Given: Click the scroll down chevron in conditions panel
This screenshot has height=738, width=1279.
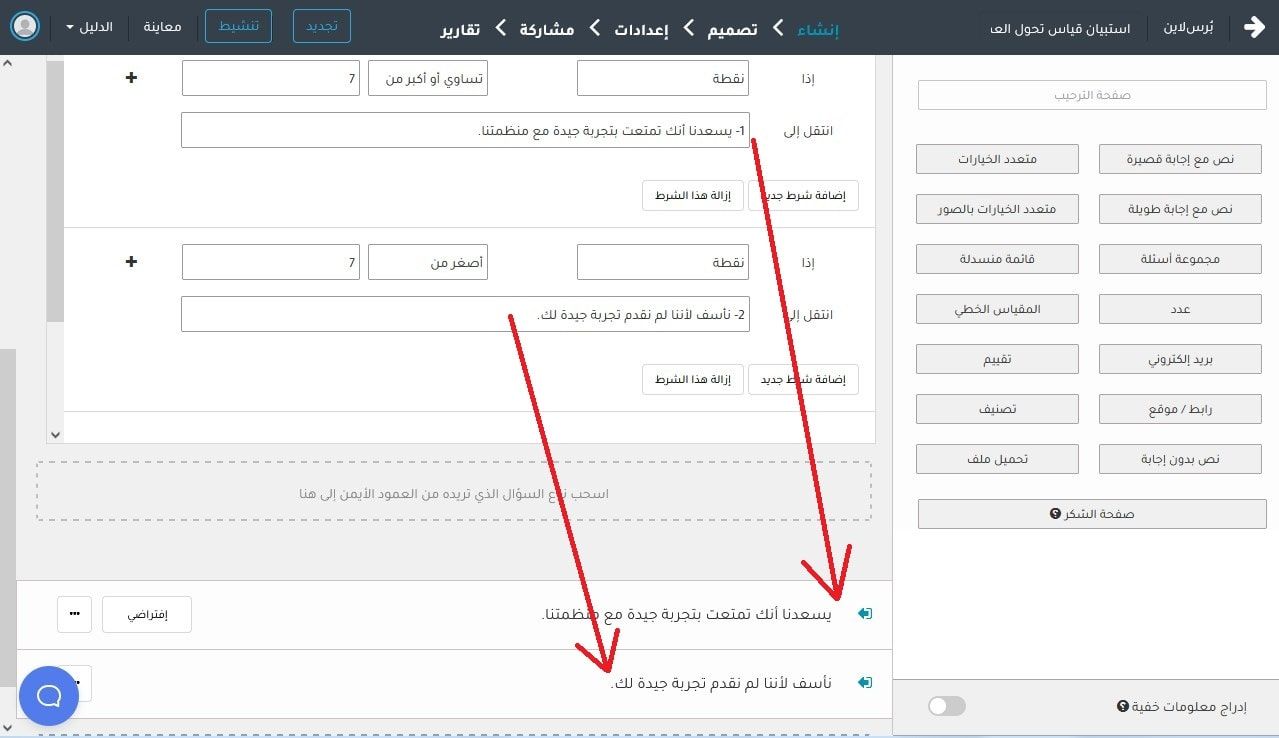Looking at the screenshot, I should coord(55,434).
